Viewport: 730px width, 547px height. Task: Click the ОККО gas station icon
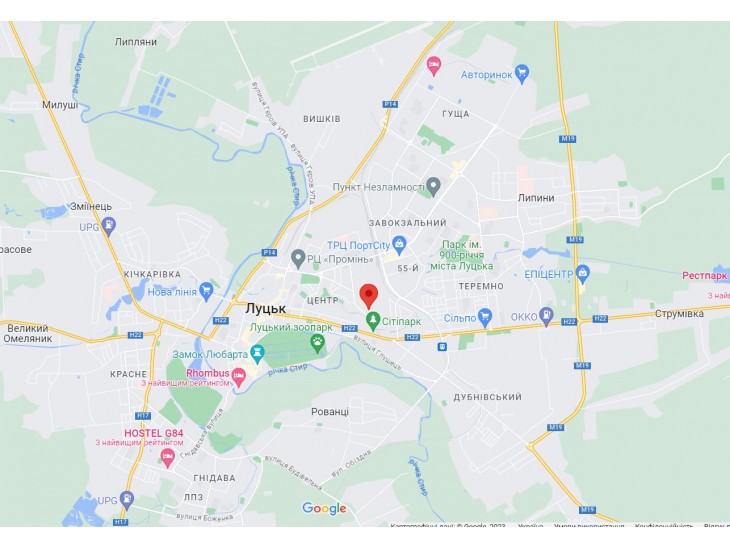(x=546, y=316)
